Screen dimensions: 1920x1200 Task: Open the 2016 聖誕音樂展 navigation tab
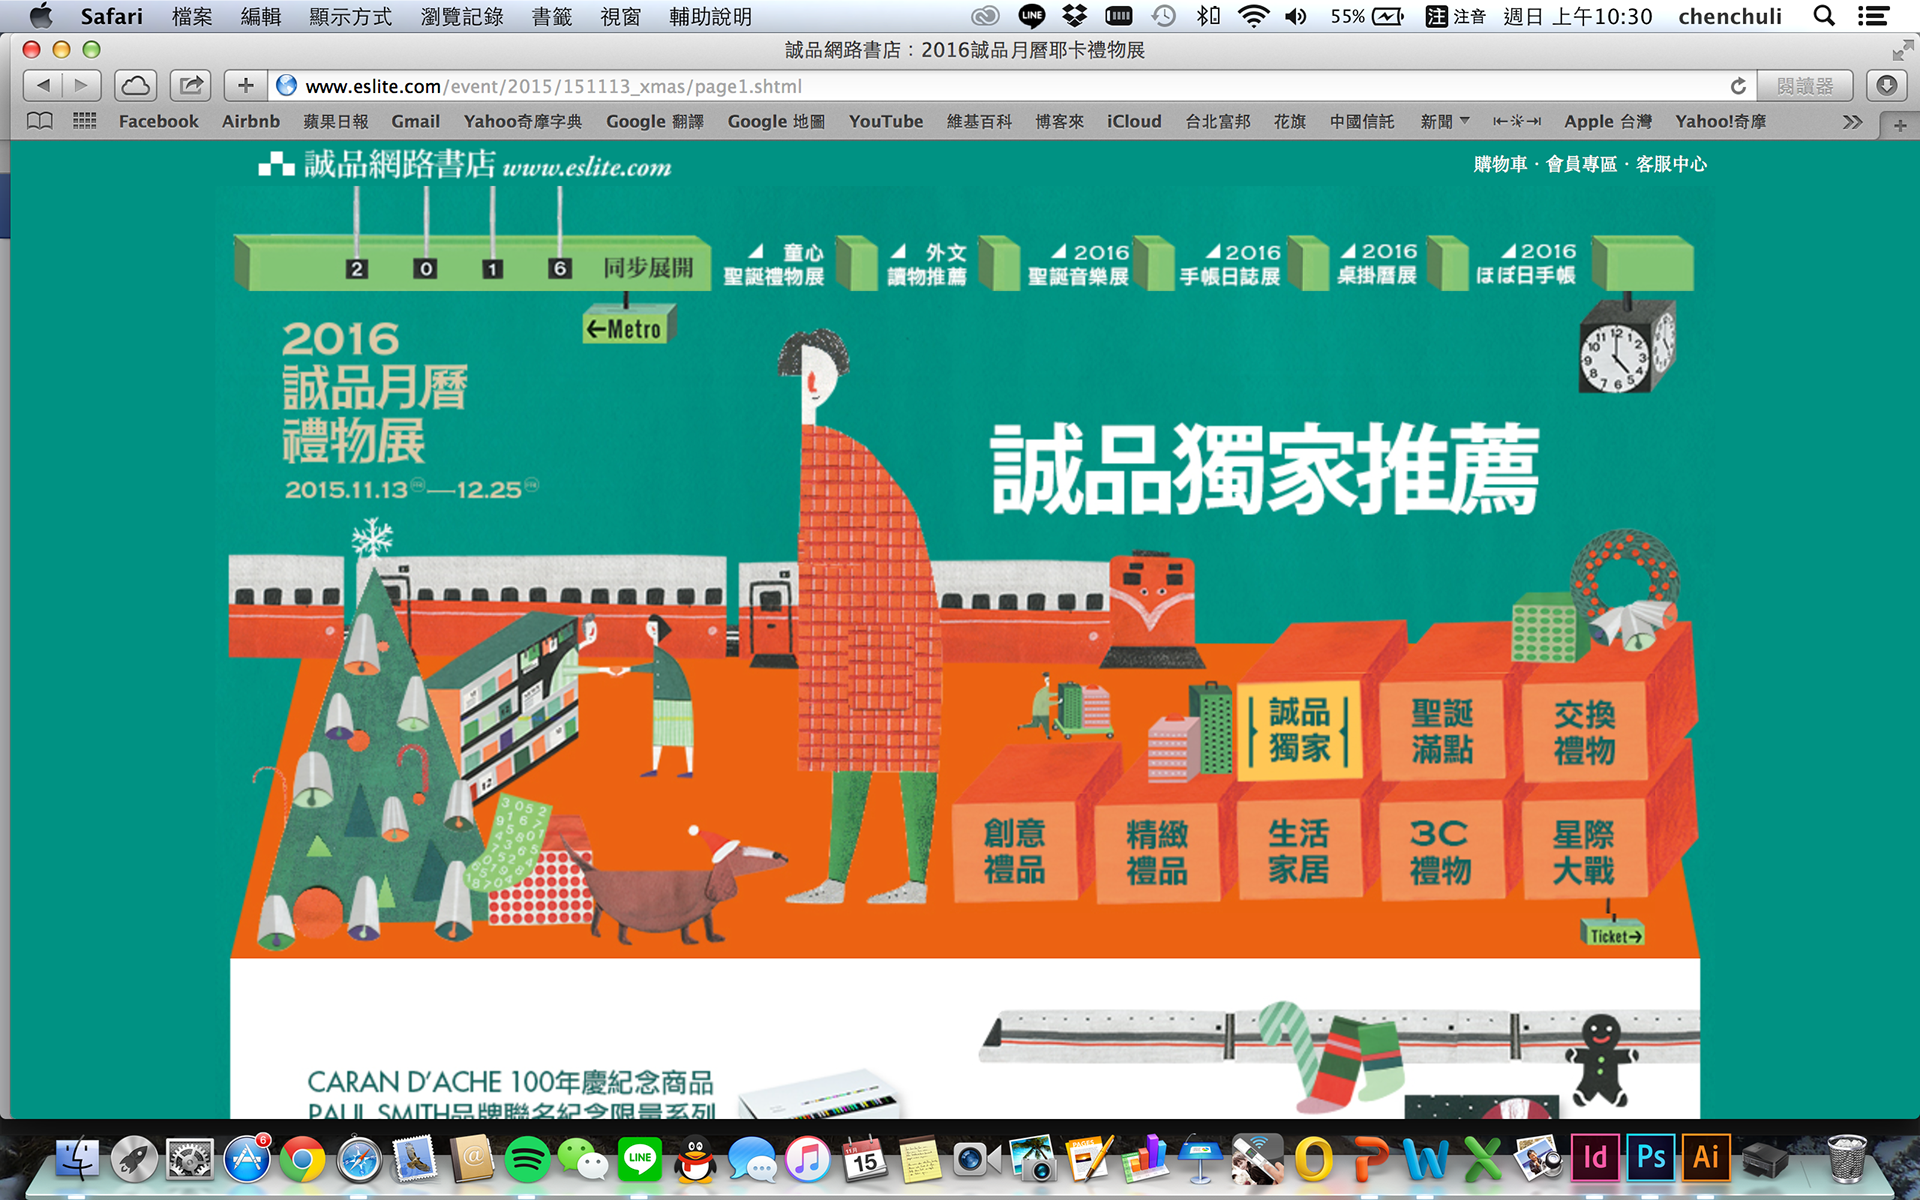pyautogui.click(x=1078, y=264)
